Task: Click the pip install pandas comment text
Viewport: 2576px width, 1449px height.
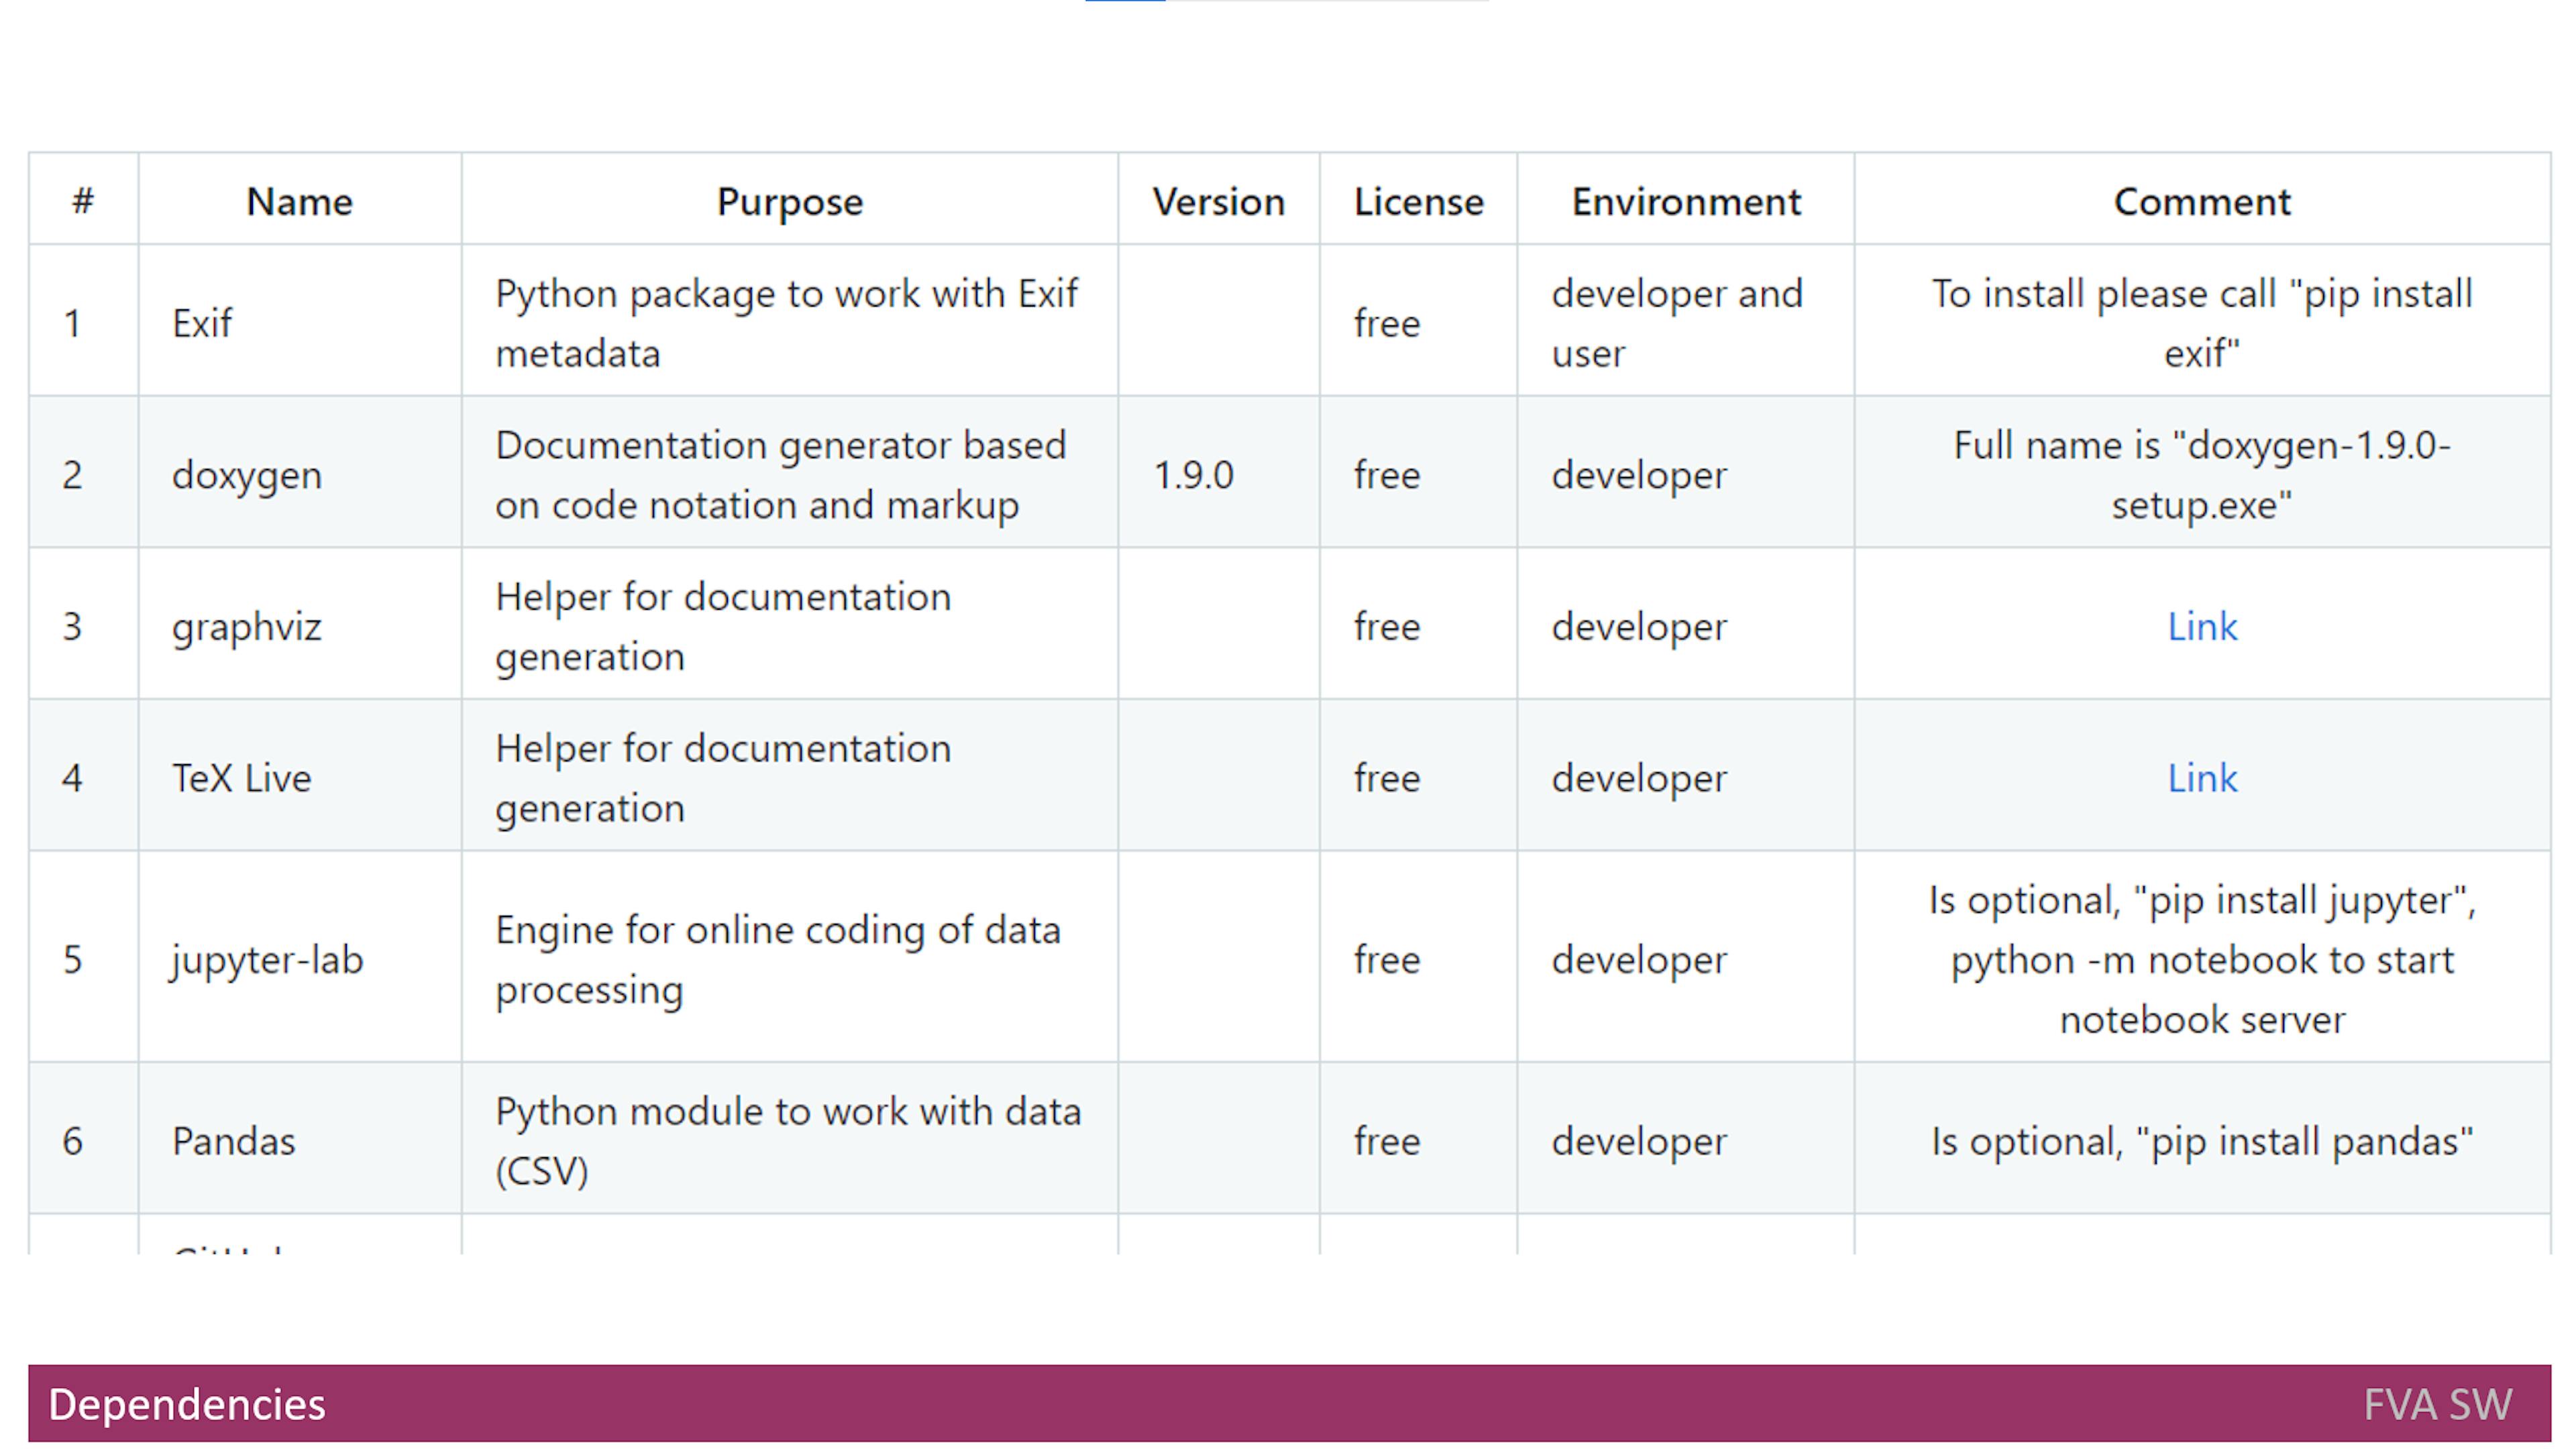Action: [x=2202, y=1141]
